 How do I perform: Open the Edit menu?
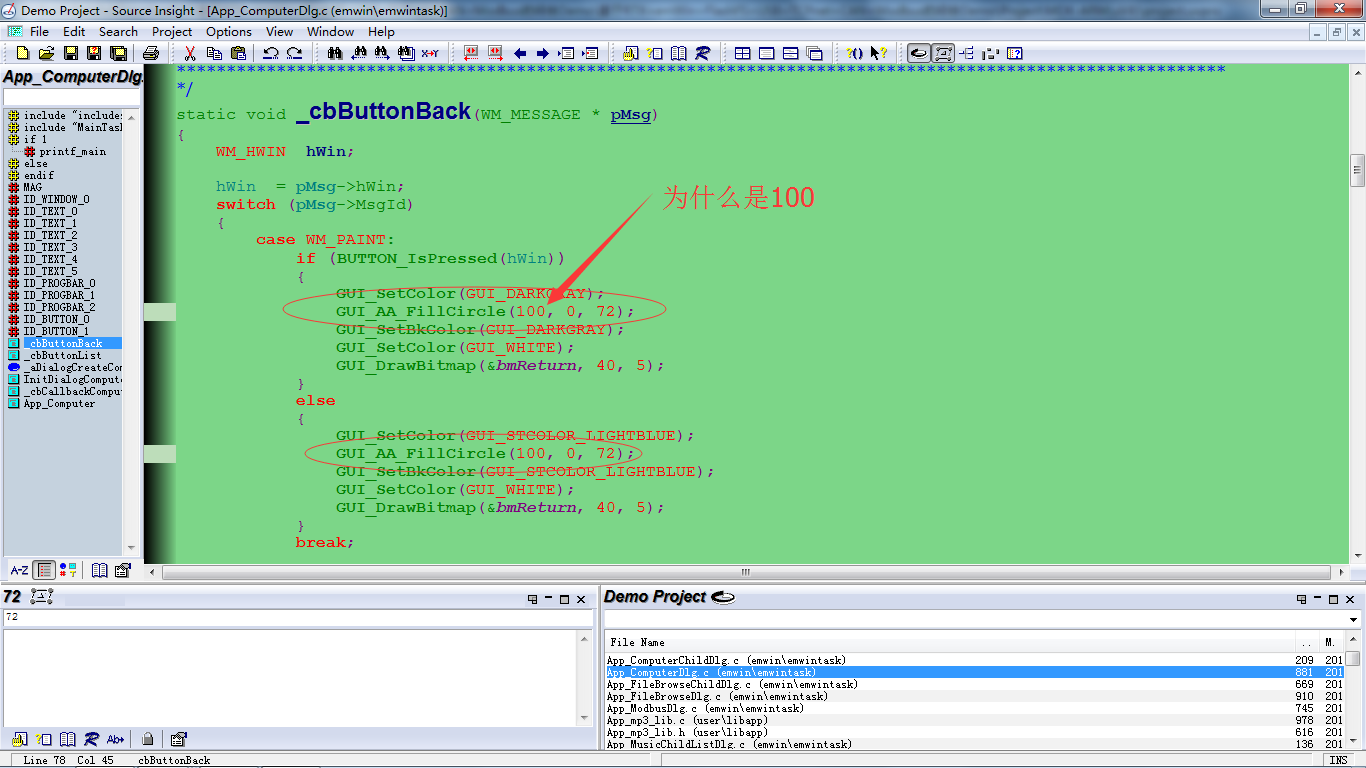pyautogui.click(x=74, y=31)
